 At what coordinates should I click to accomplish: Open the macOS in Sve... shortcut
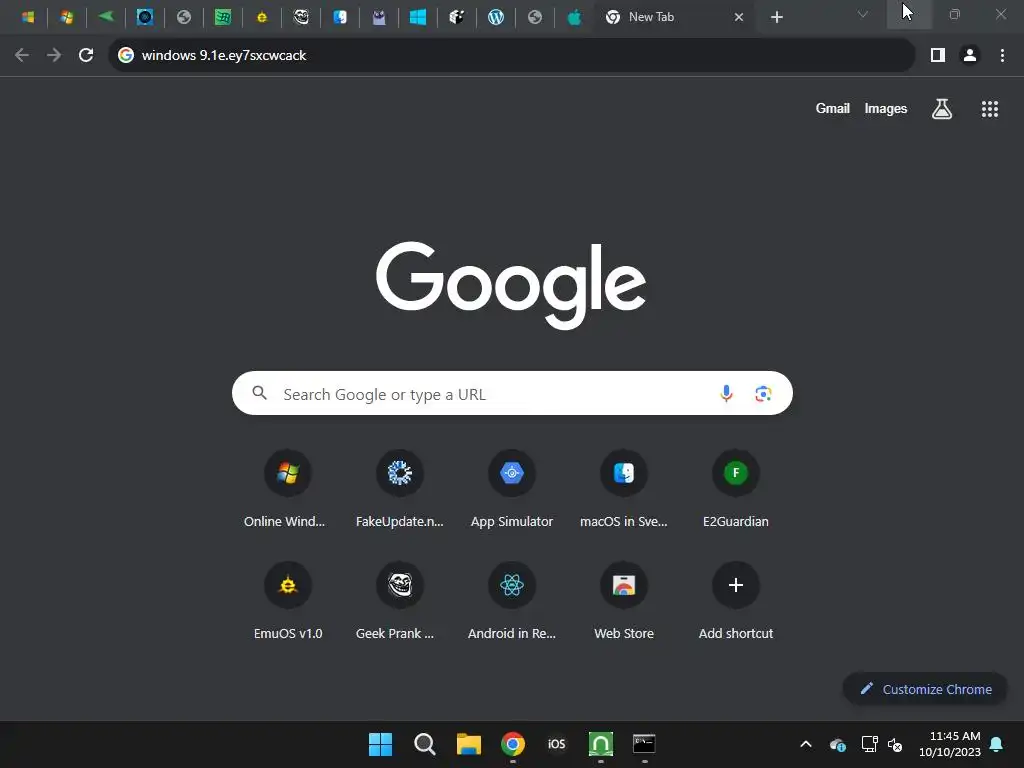tap(624, 490)
